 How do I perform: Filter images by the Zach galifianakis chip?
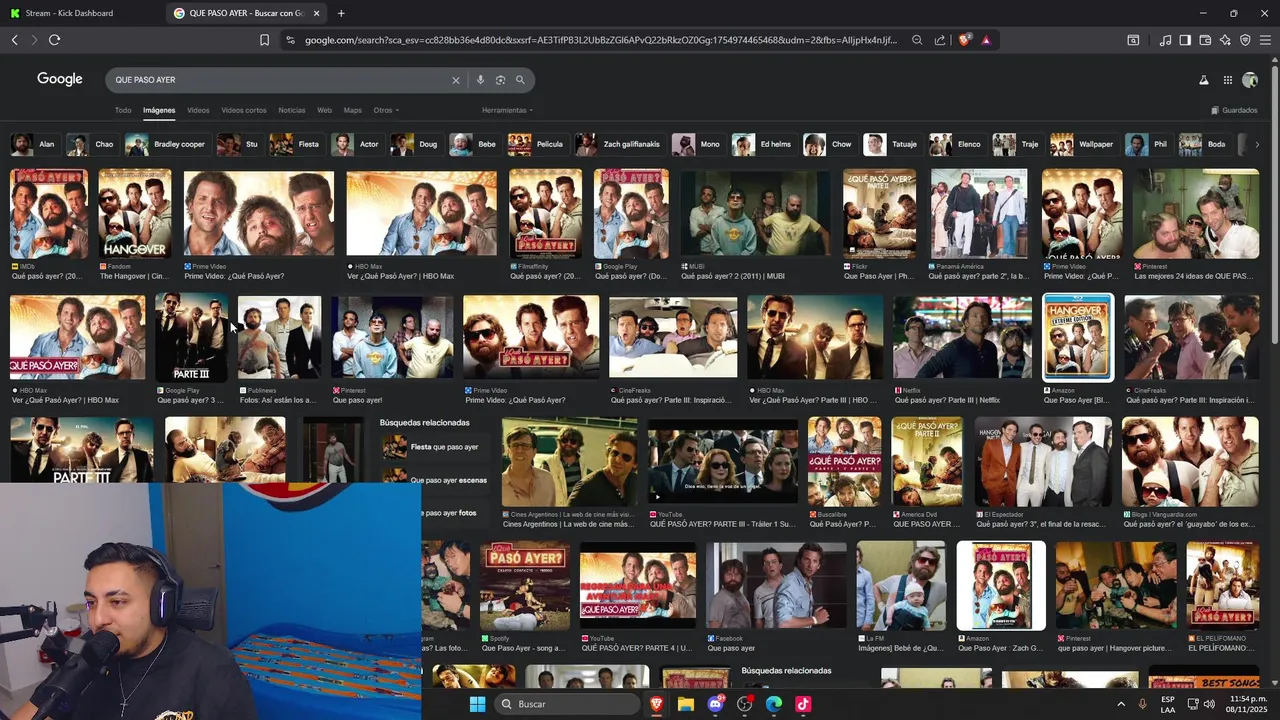point(619,144)
